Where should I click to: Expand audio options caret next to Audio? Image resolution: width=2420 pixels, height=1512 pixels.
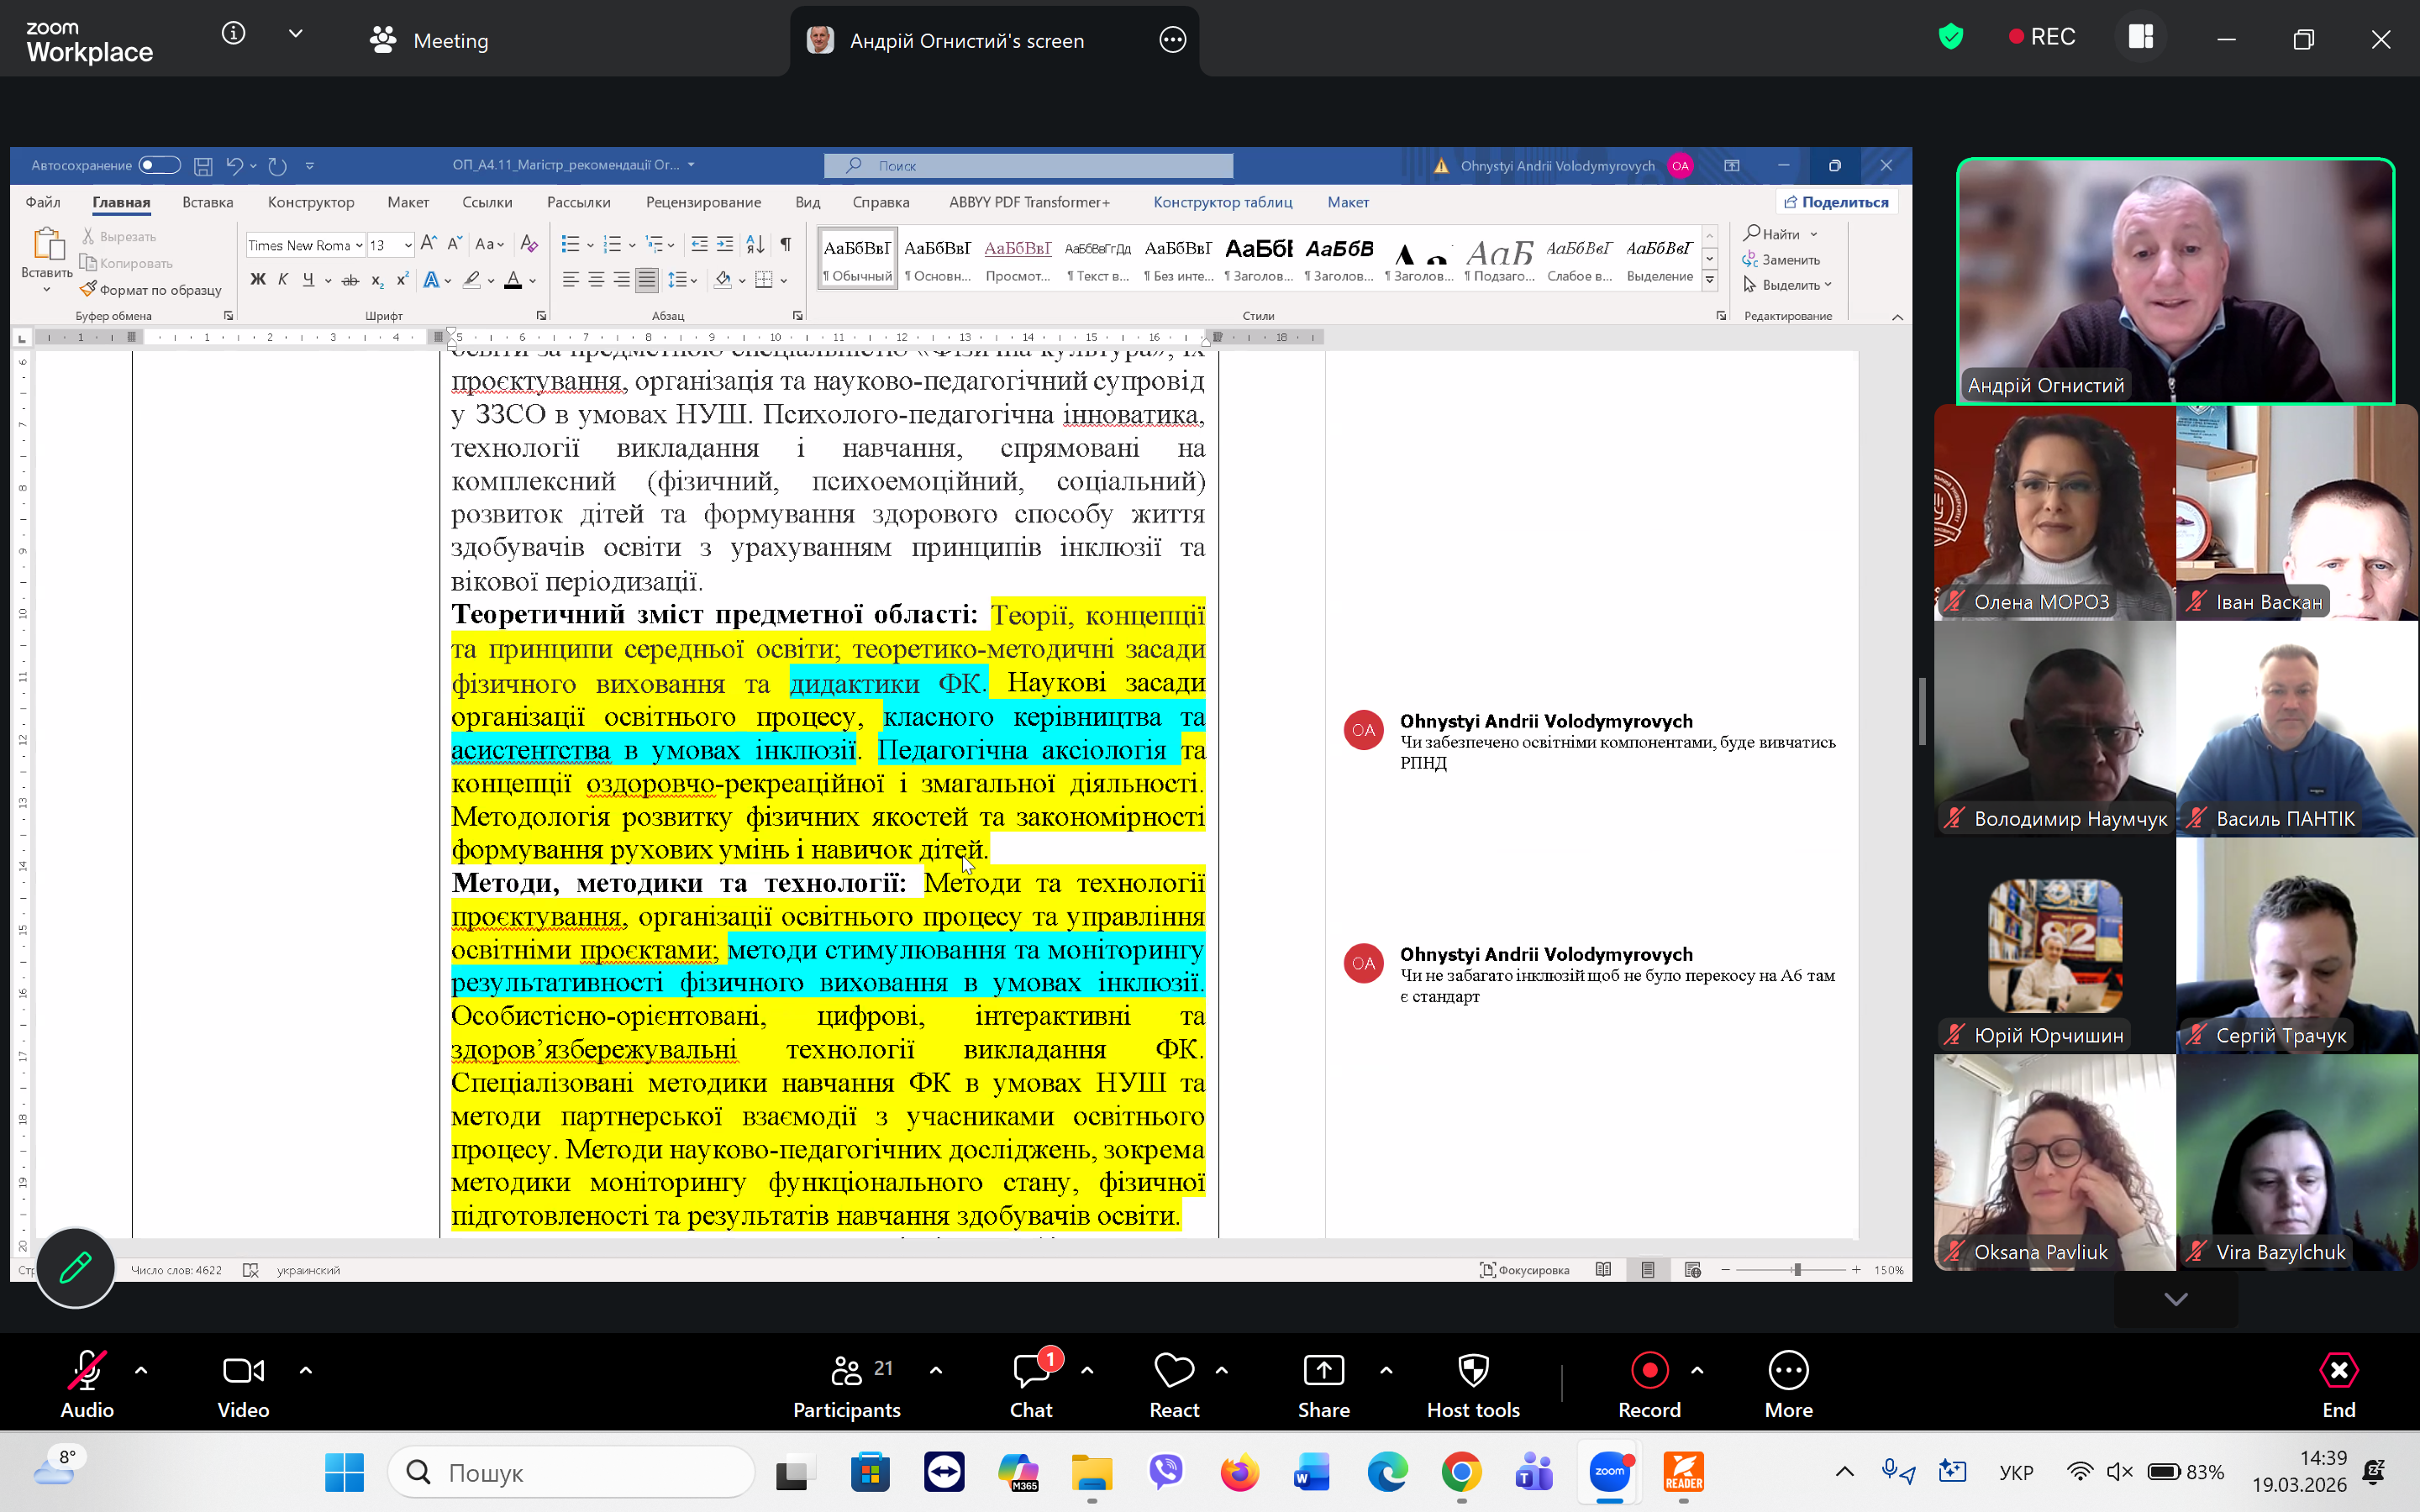(x=141, y=1370)
